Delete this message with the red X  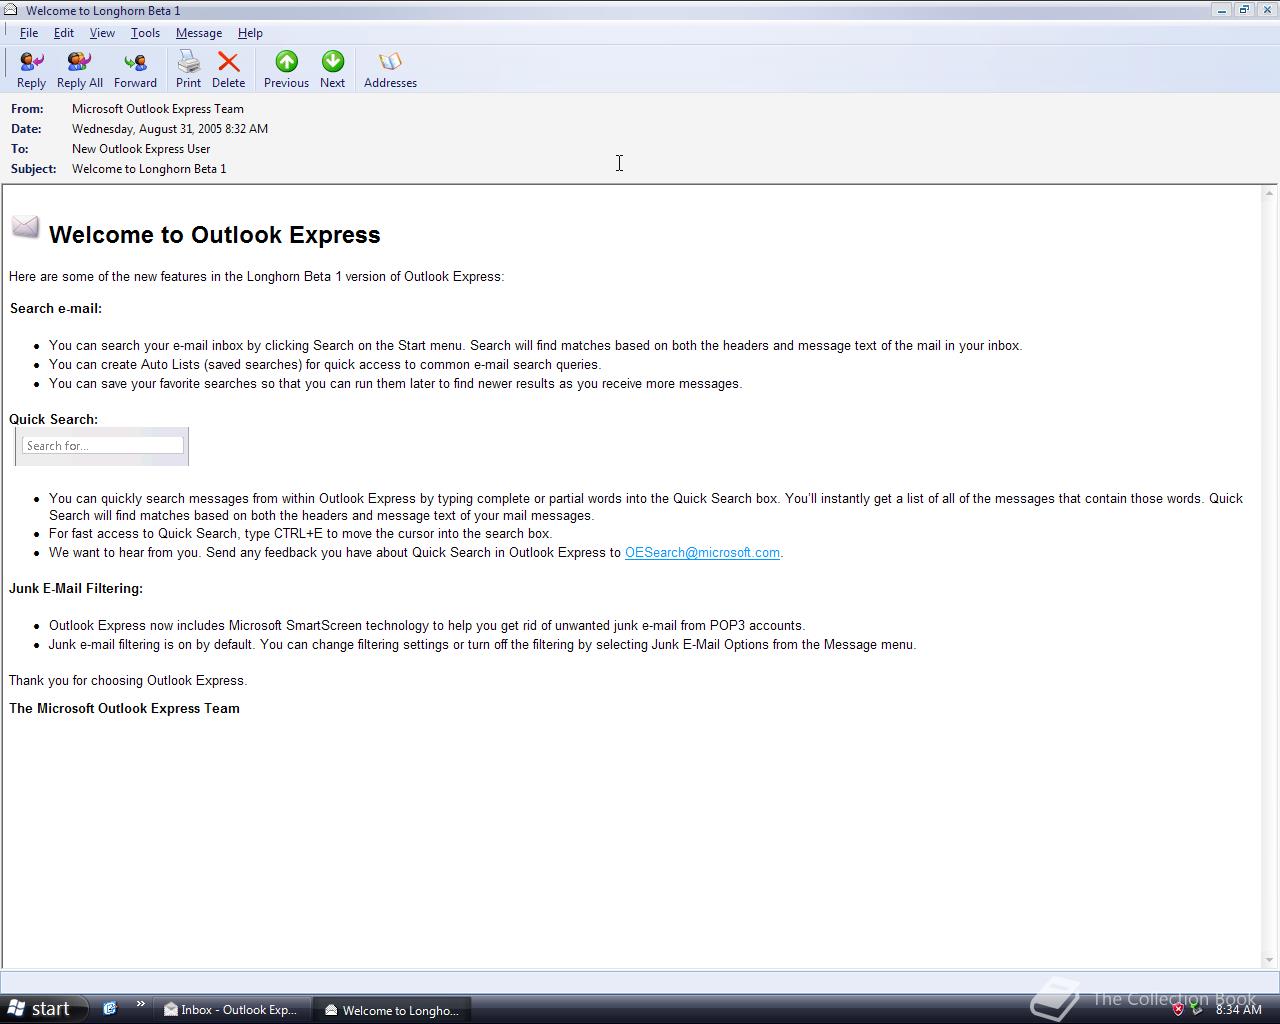pyautogui.click(x=228, y=70)
